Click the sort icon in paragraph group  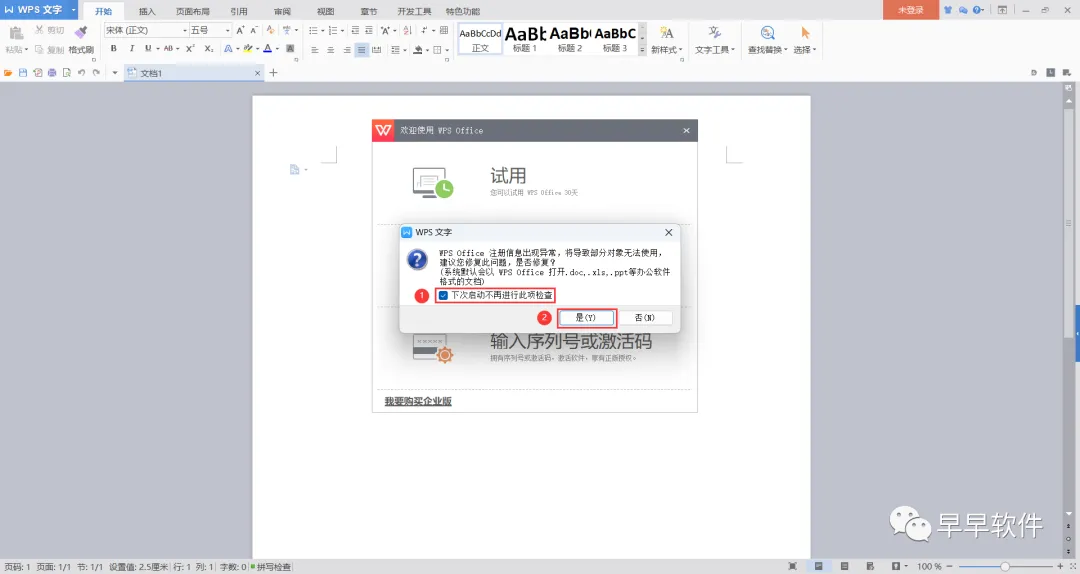click(407, 30)
